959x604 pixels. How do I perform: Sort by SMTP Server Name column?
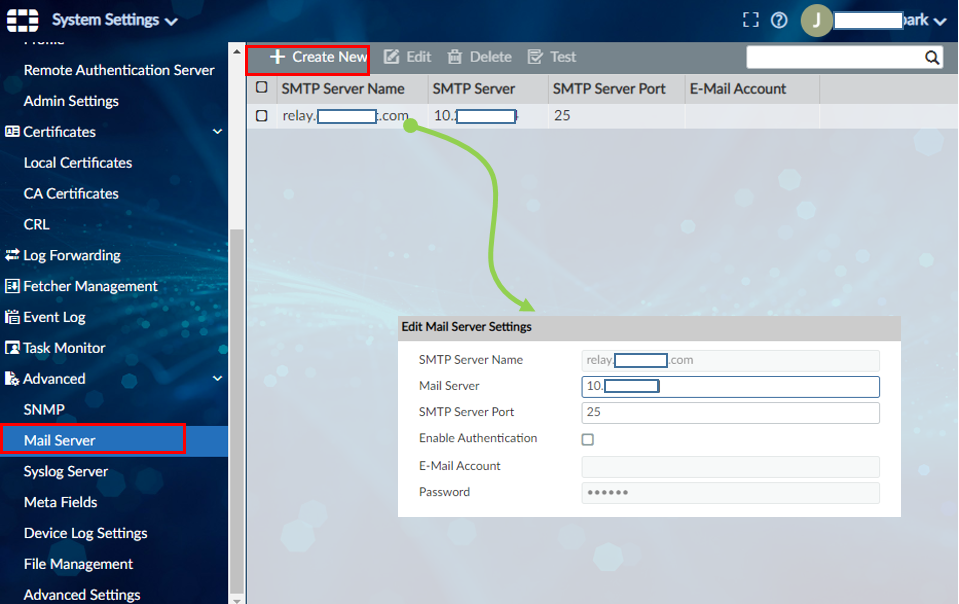point(343,89)
